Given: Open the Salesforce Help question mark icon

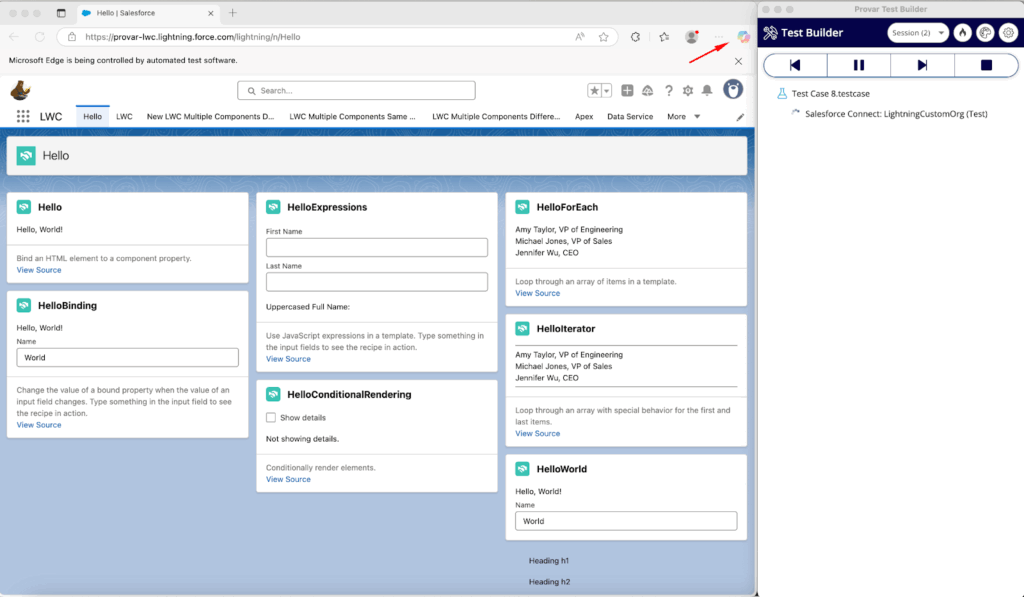Looking at the screenshot, I should [x=669, y=91].
